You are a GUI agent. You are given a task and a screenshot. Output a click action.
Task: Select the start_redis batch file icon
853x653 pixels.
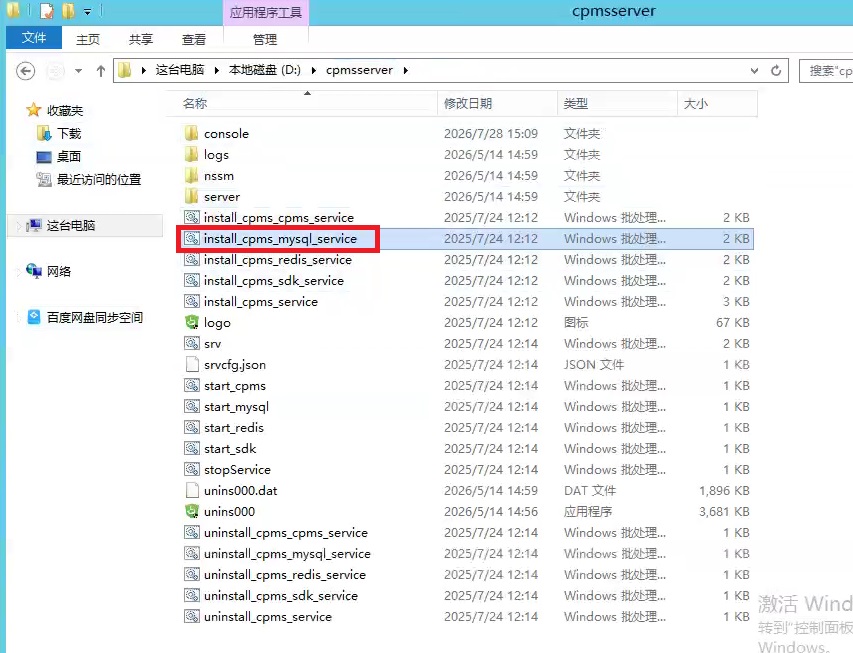(191, 428)
